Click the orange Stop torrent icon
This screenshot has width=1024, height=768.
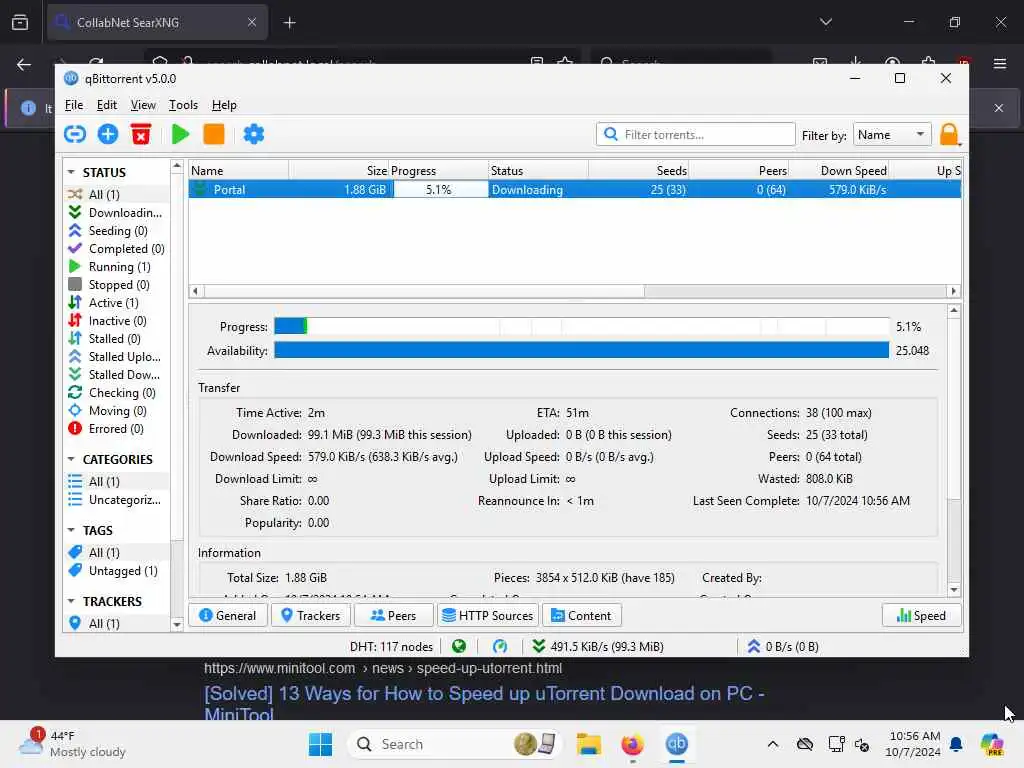click(214, 135)
